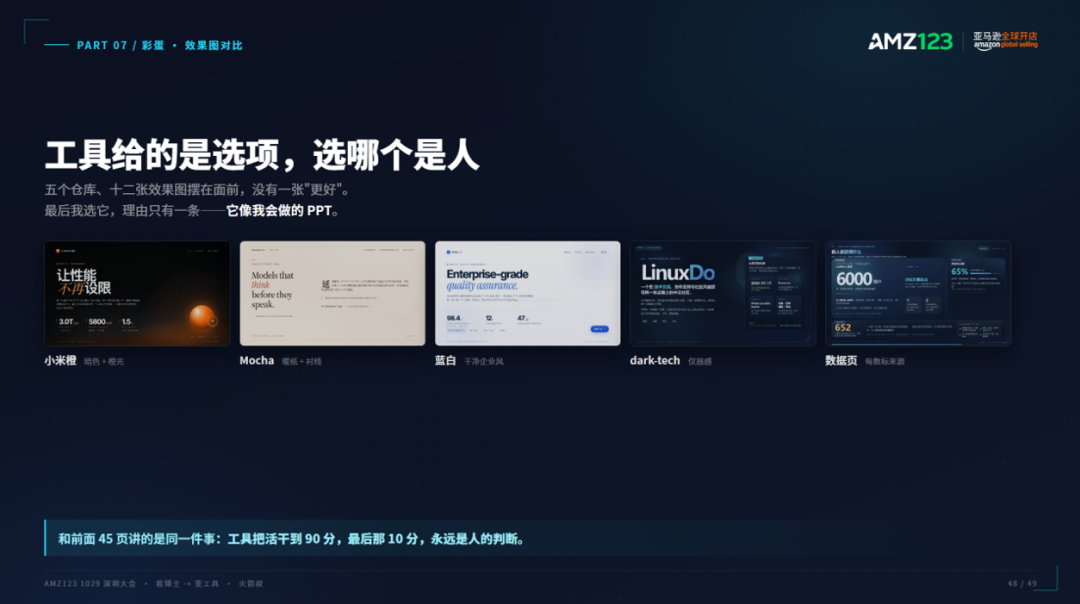Open the 小米橙 dark orange thumbnail
The width and height of the screenshot is (1080, 604).
pyautogui.click(x=137, y=293)
